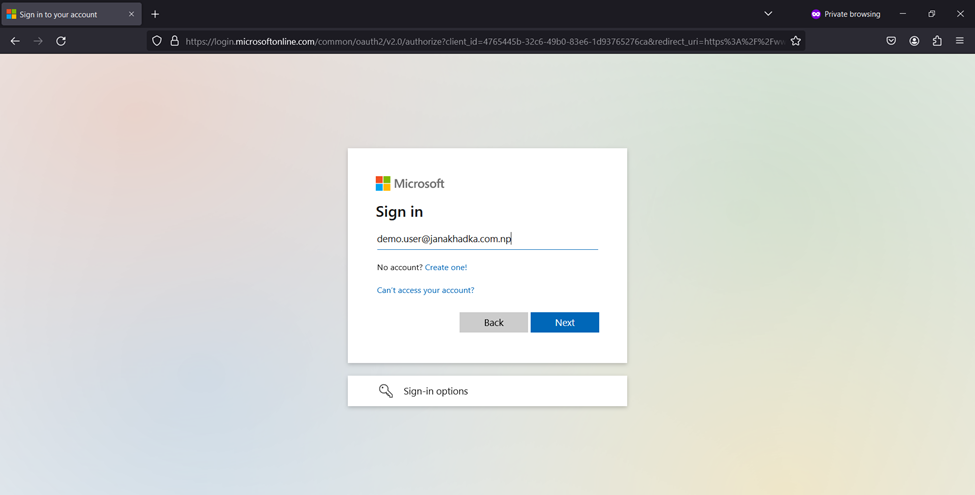This screenshot has width=975, height=495.
Task: Click the key icon beside Sign-in options
Action: tap(386, 391)
